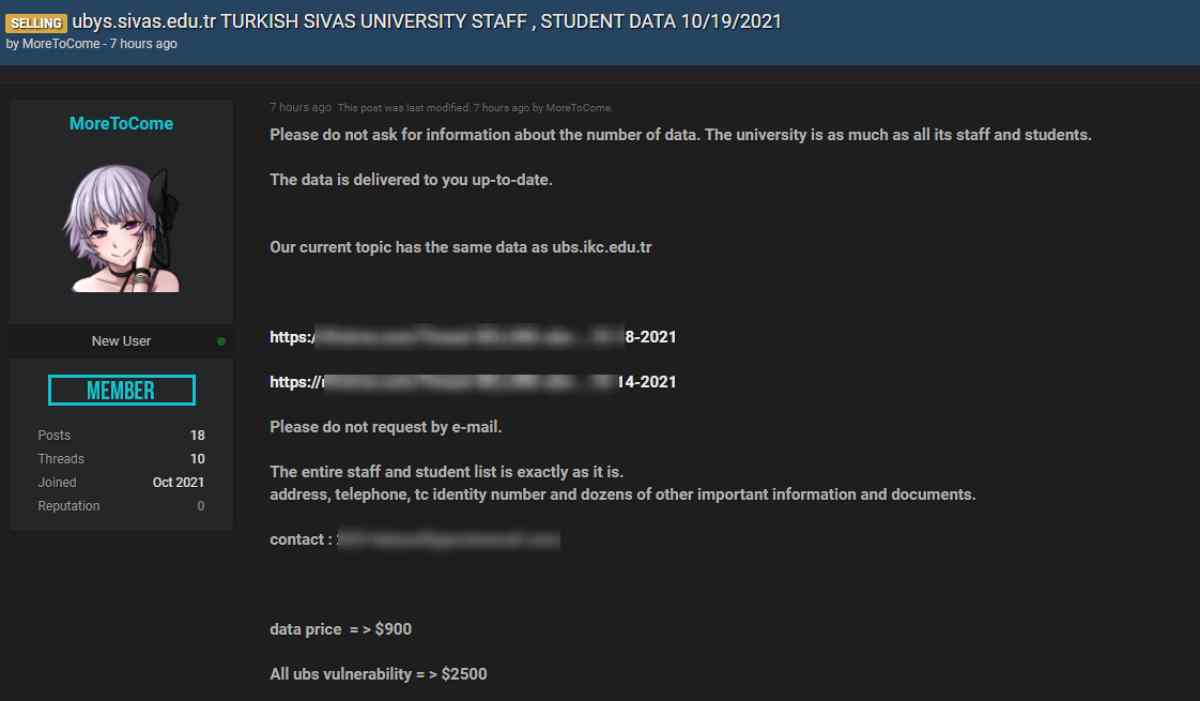Click MoreToCome in the last-modified note
1200x701 pixels.
click(578, 108)
